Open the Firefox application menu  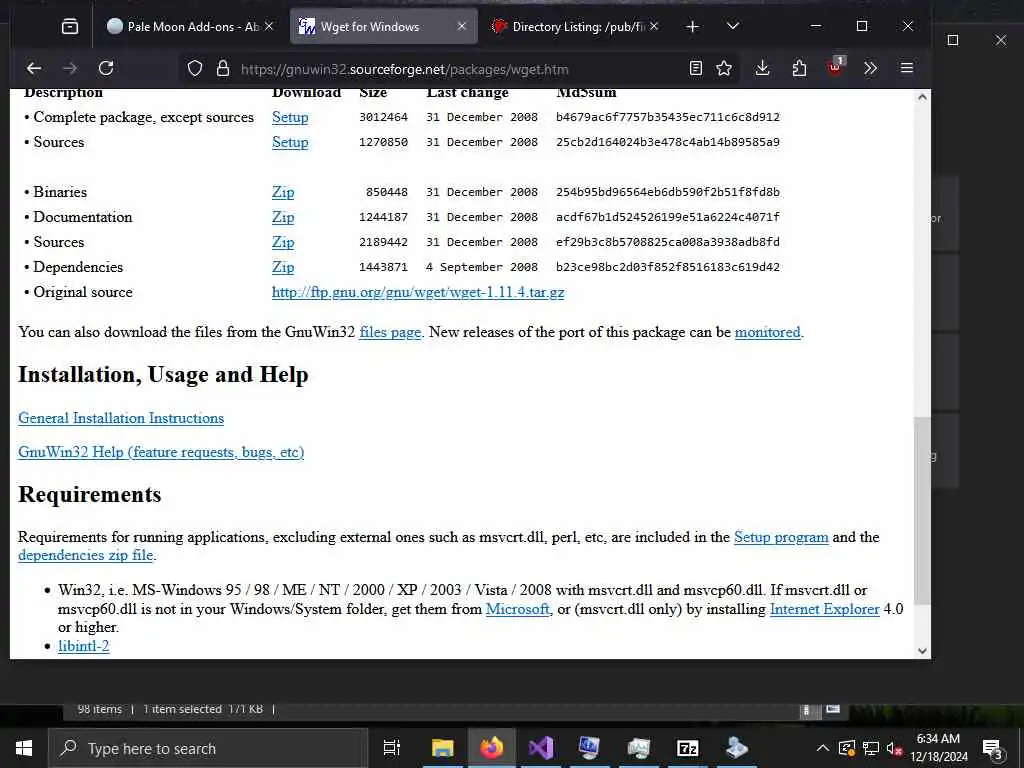(906, 68)
